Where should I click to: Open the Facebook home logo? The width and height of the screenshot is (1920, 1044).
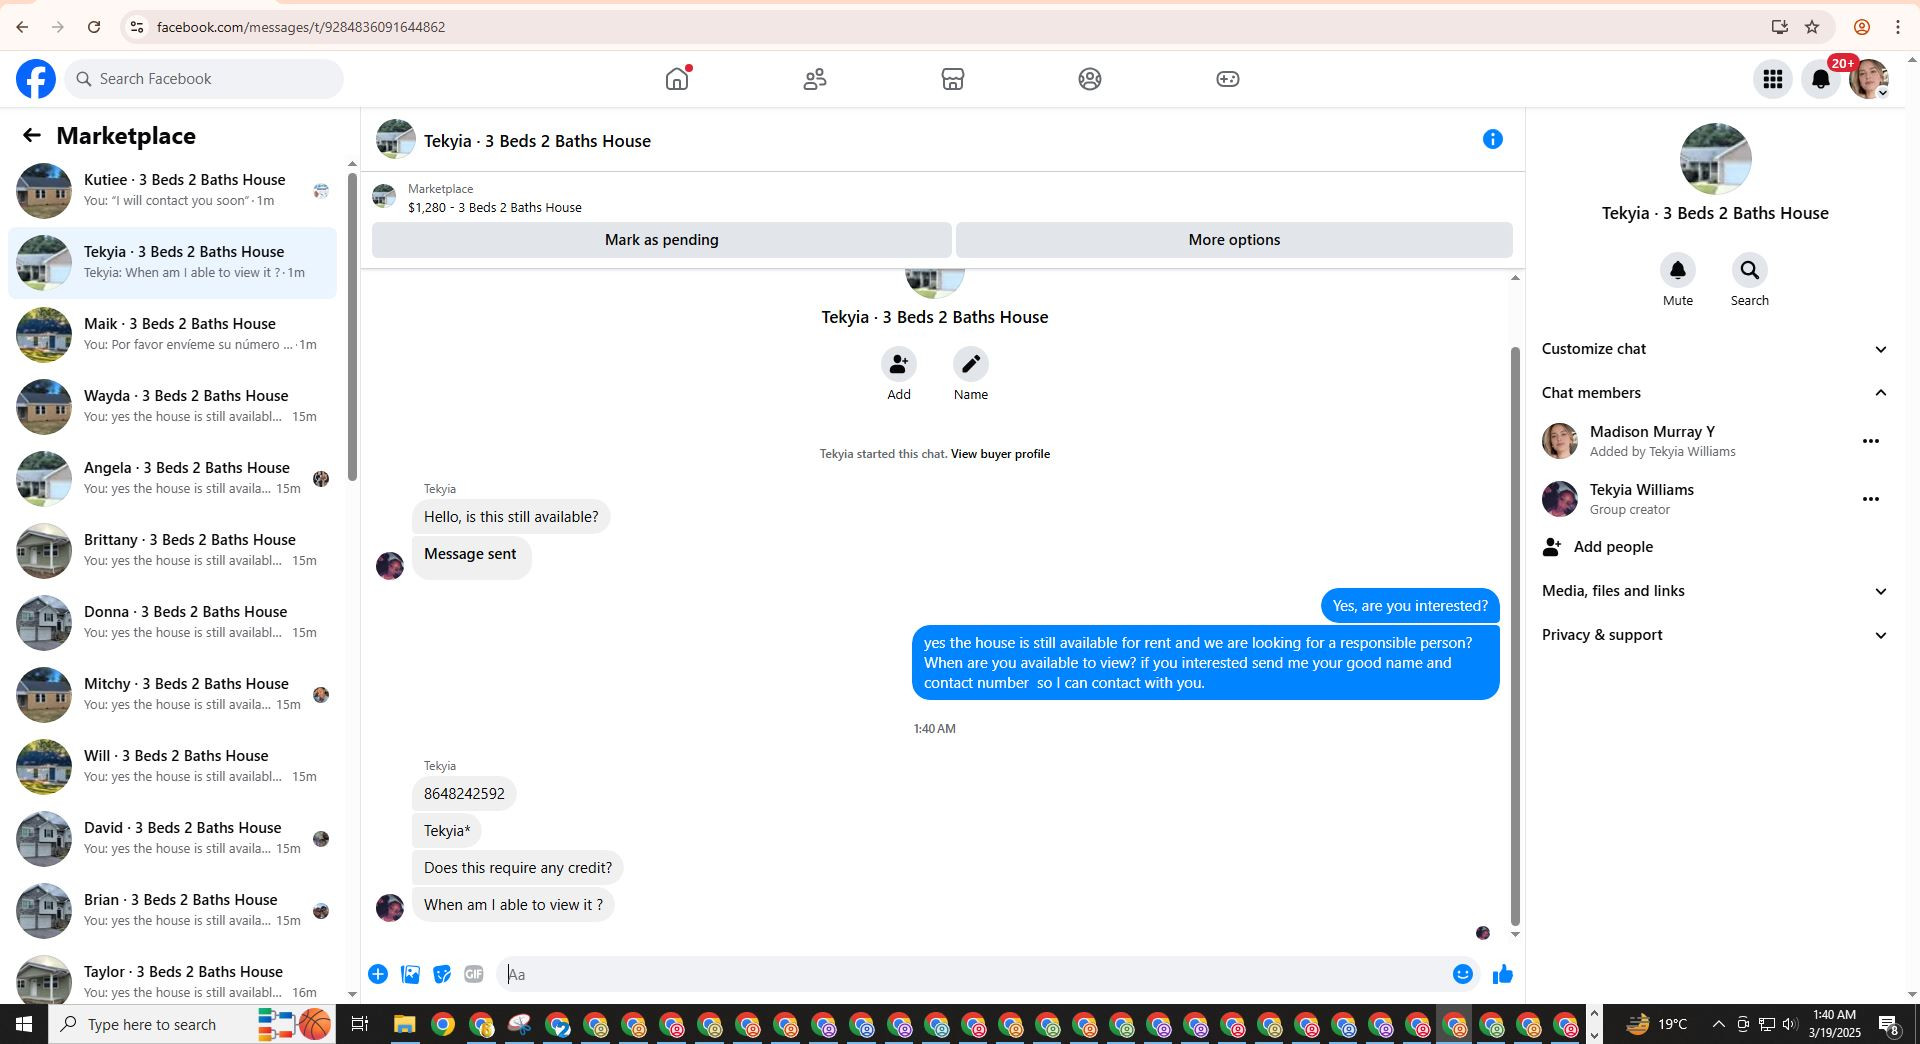(x=36, y=79)
